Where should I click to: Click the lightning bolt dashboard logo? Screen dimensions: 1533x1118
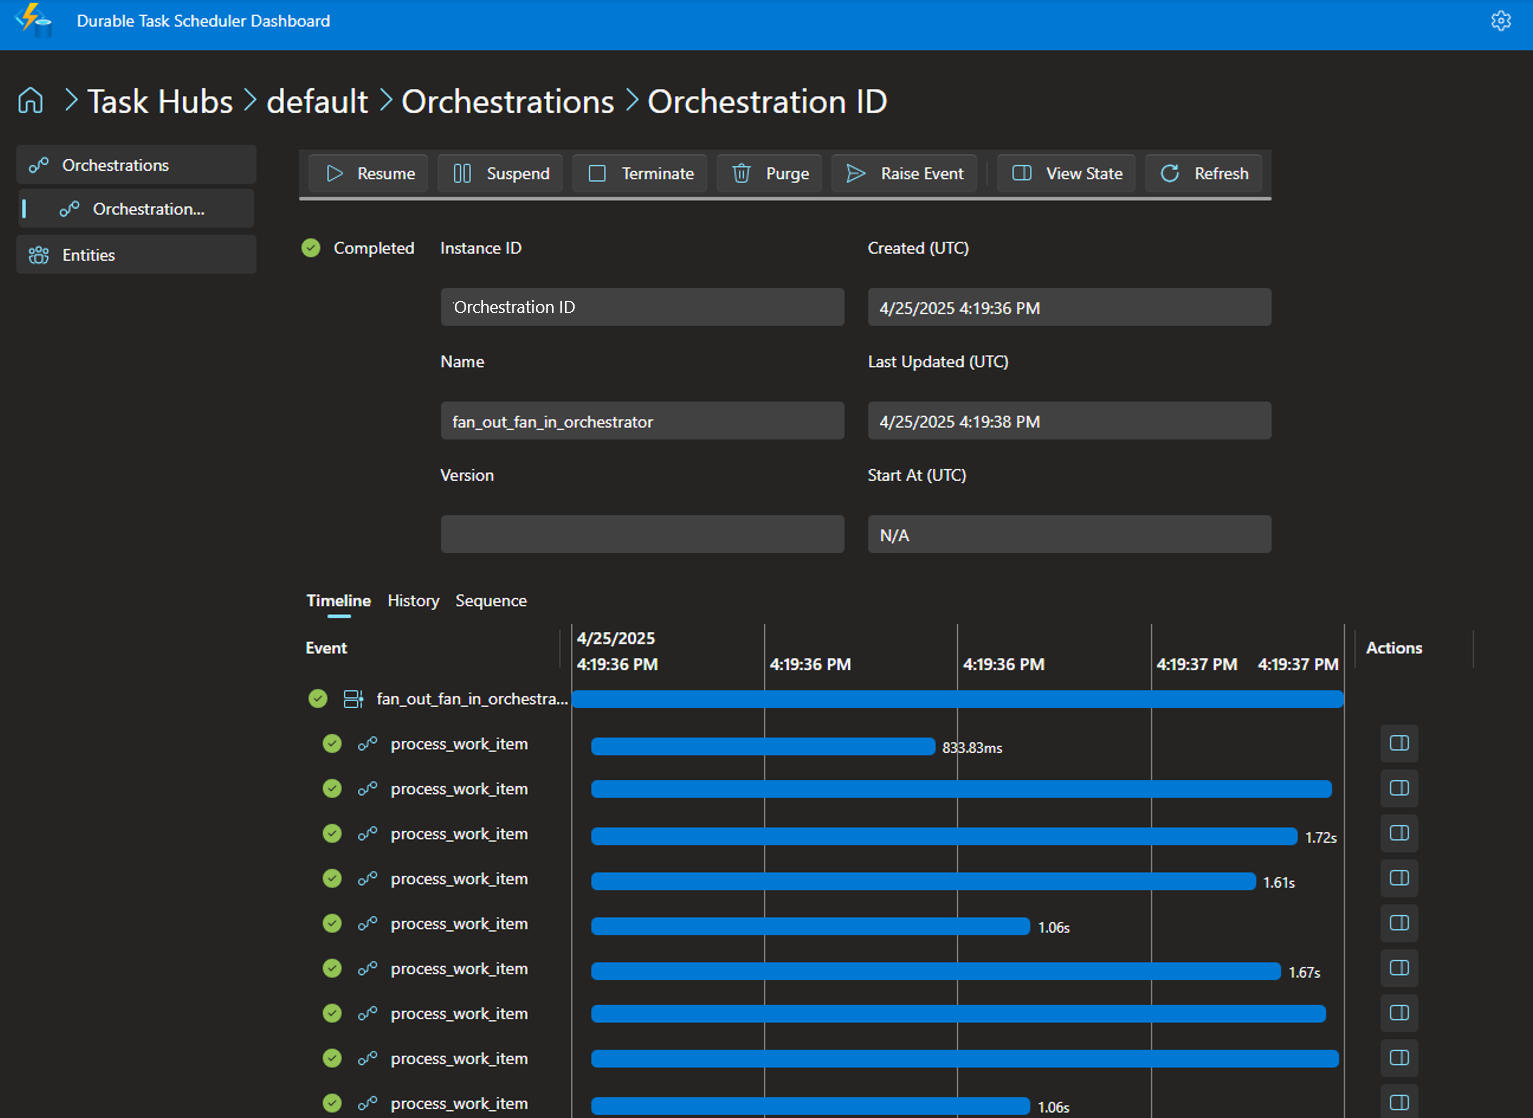coord(33,20)
